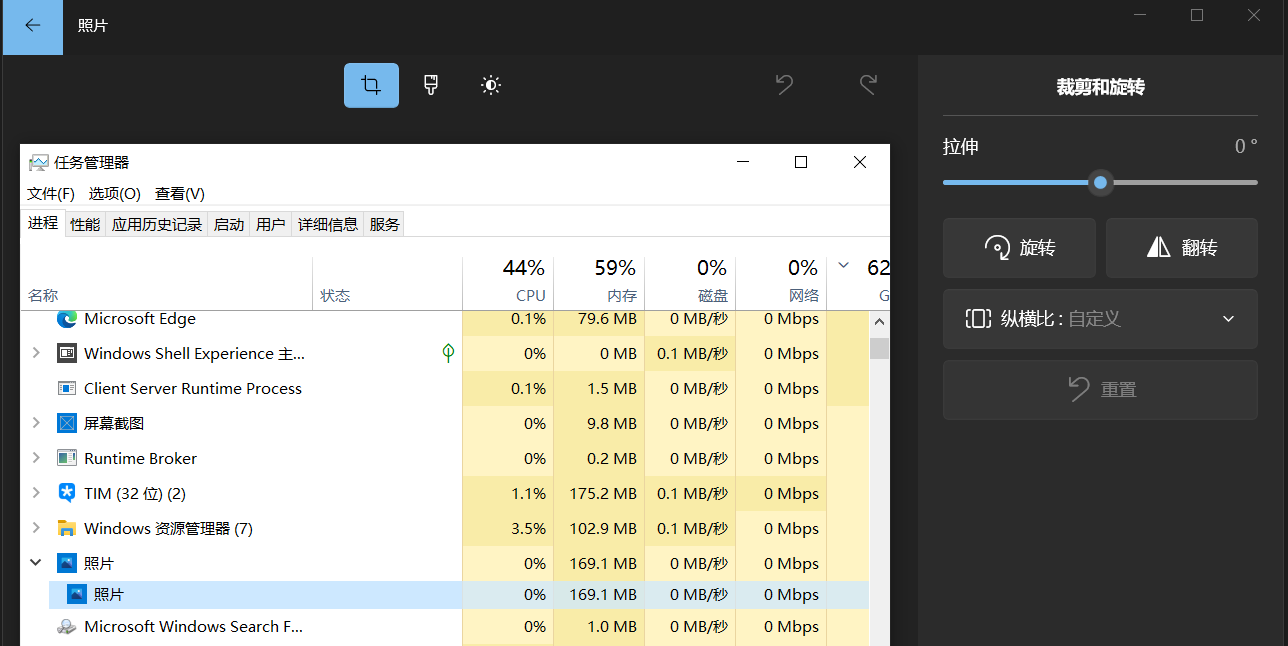Click the 拉伸 straighten slider handle
Image resolution: width=1288 pixels, height=646 pixels.
[x=1101, y=182]
